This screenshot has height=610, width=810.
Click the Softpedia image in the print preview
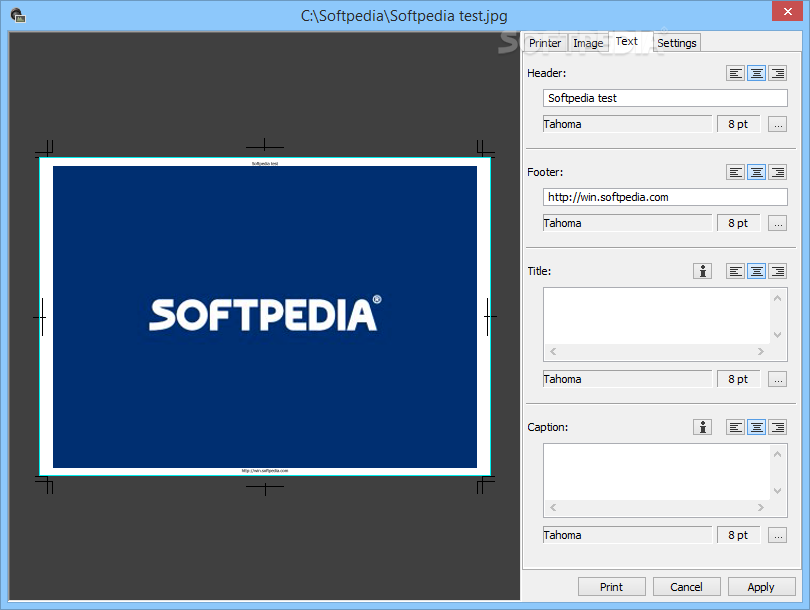pos(265,317)
